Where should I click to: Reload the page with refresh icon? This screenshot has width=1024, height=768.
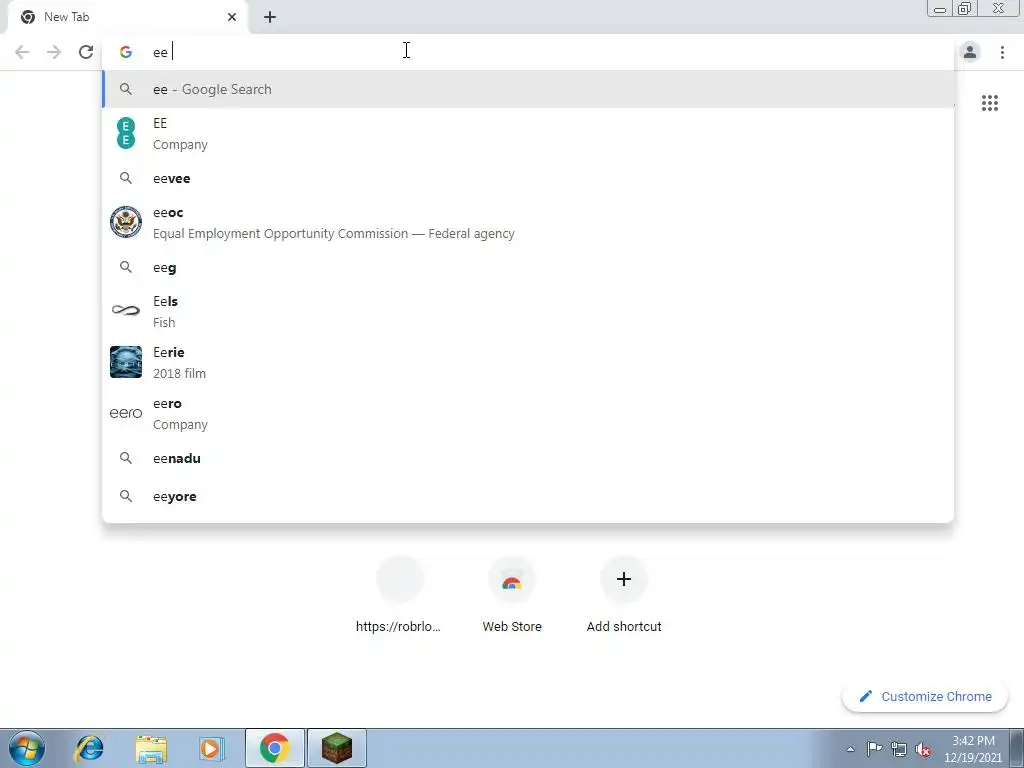point(86,52)
